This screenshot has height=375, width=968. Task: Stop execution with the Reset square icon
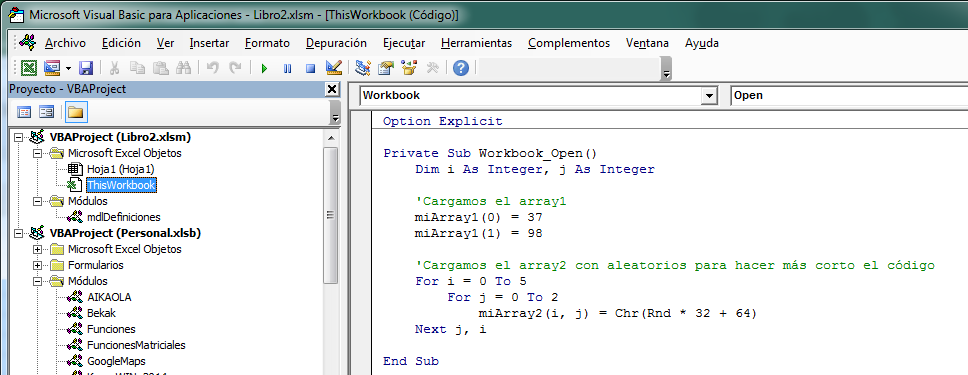[311, 69]
